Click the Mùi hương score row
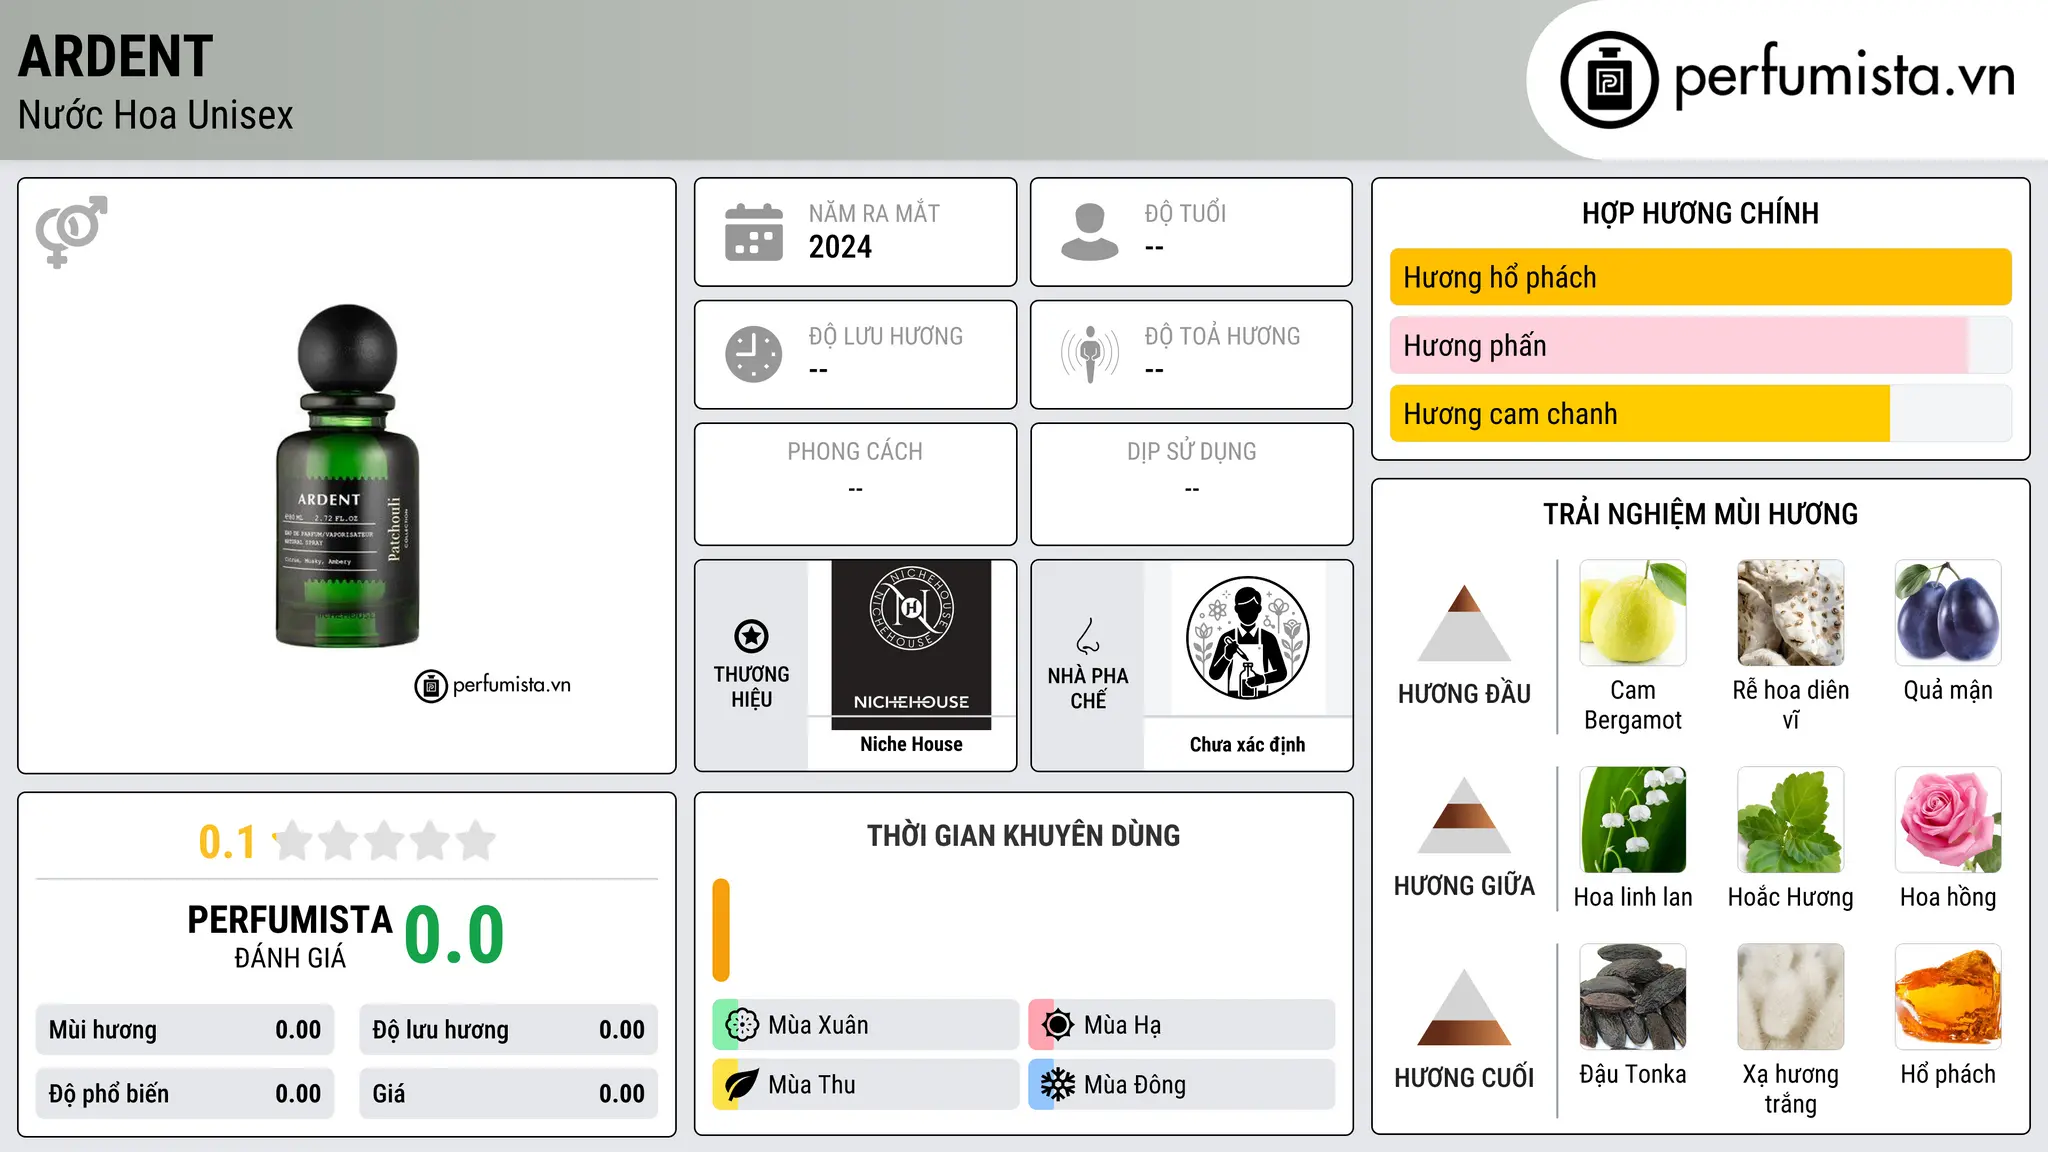This screenshot has width=2048, height=1152. click(185, 1030)
